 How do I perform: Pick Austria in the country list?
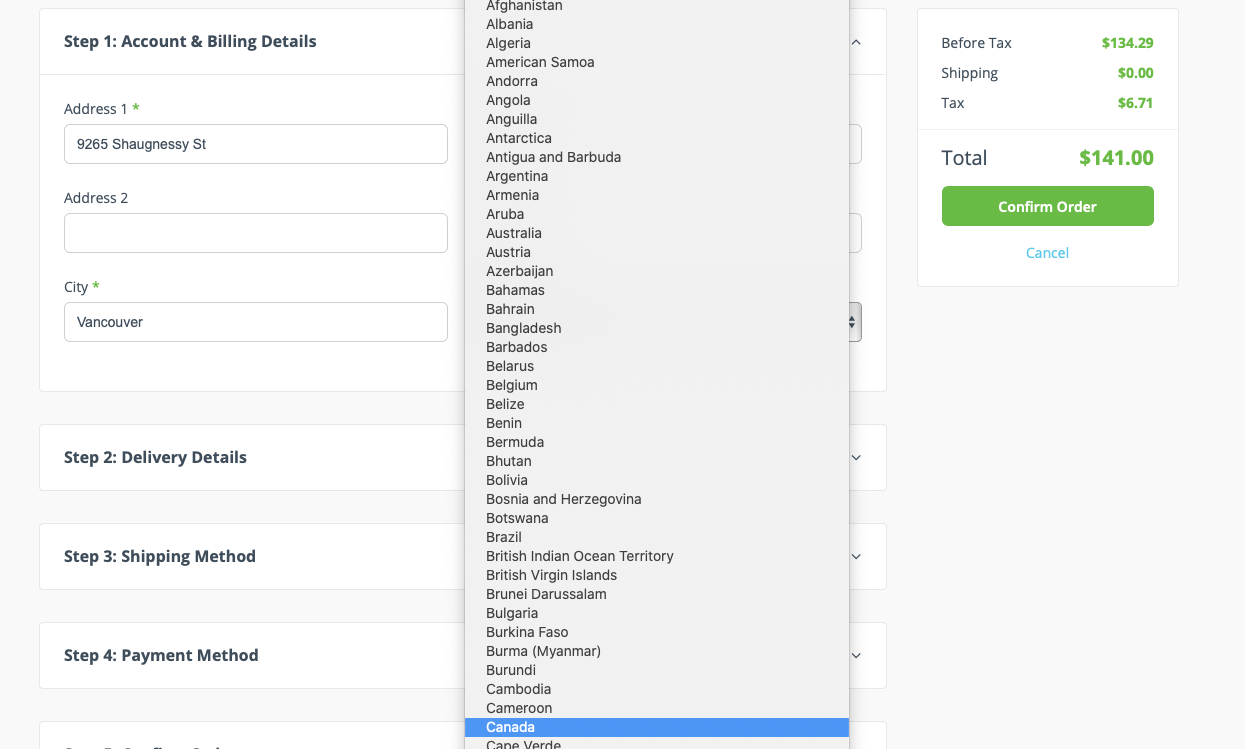click(508, 252)
